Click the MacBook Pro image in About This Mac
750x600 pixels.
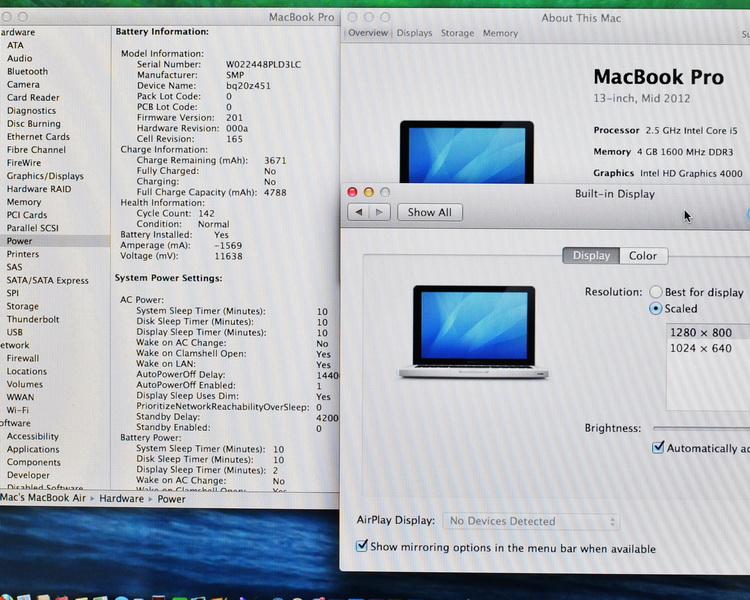click(466, 152)
